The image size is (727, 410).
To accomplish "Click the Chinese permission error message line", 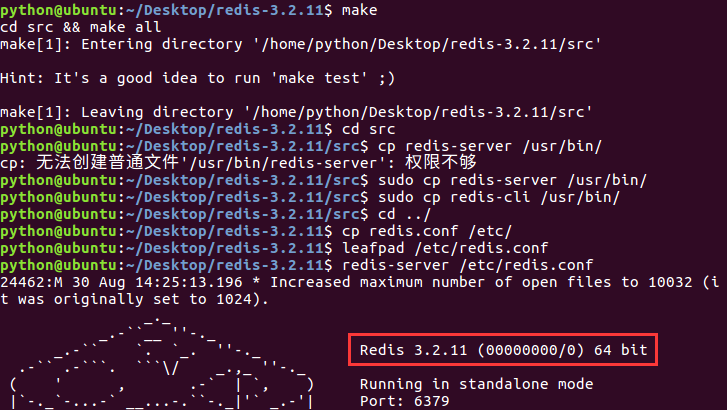I will click(238, 163).
